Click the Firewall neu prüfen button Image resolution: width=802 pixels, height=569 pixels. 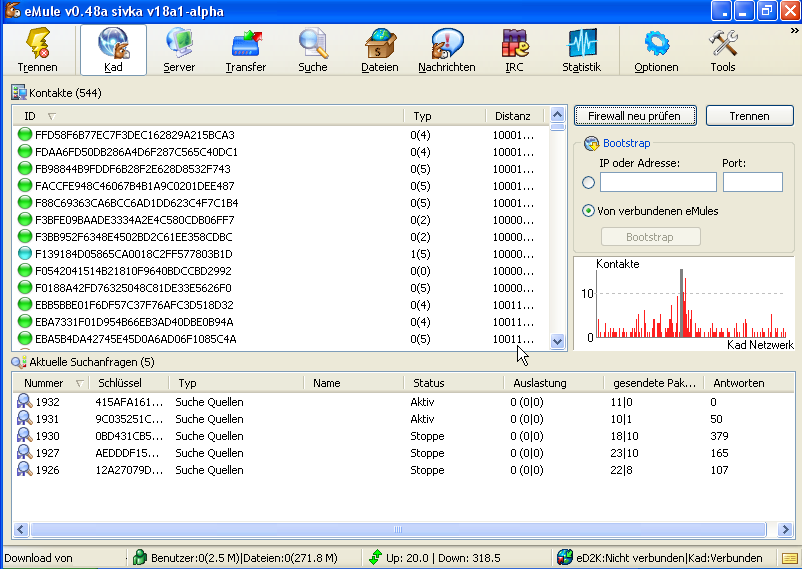point(635,116)
